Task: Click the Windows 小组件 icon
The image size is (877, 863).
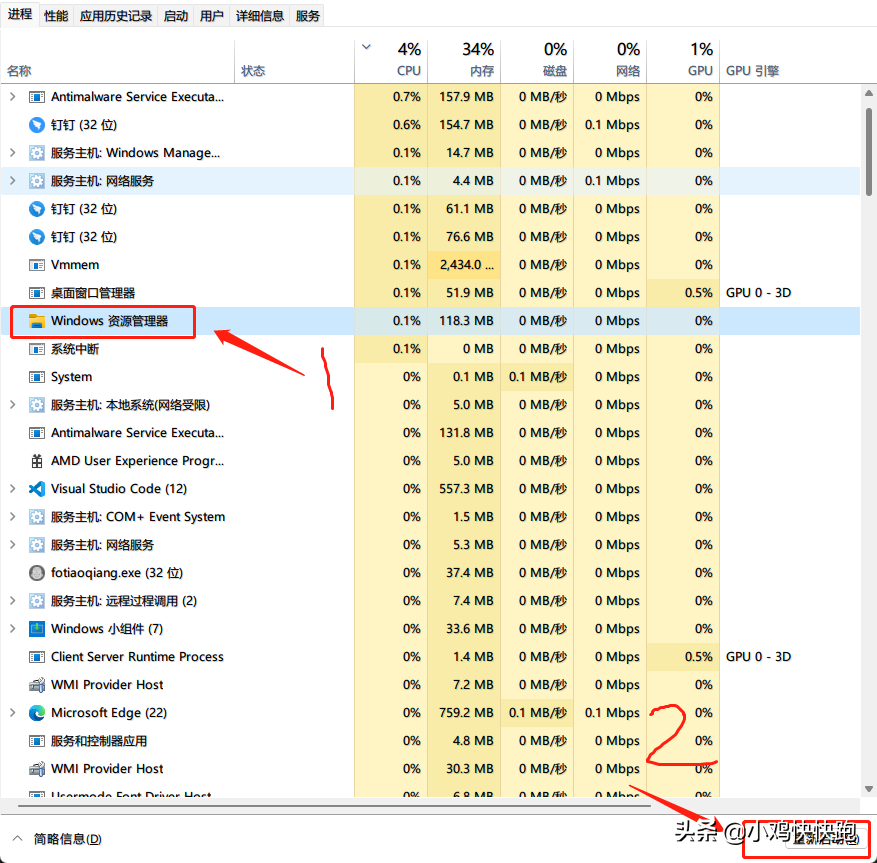Action: click(x=36, y=629)
